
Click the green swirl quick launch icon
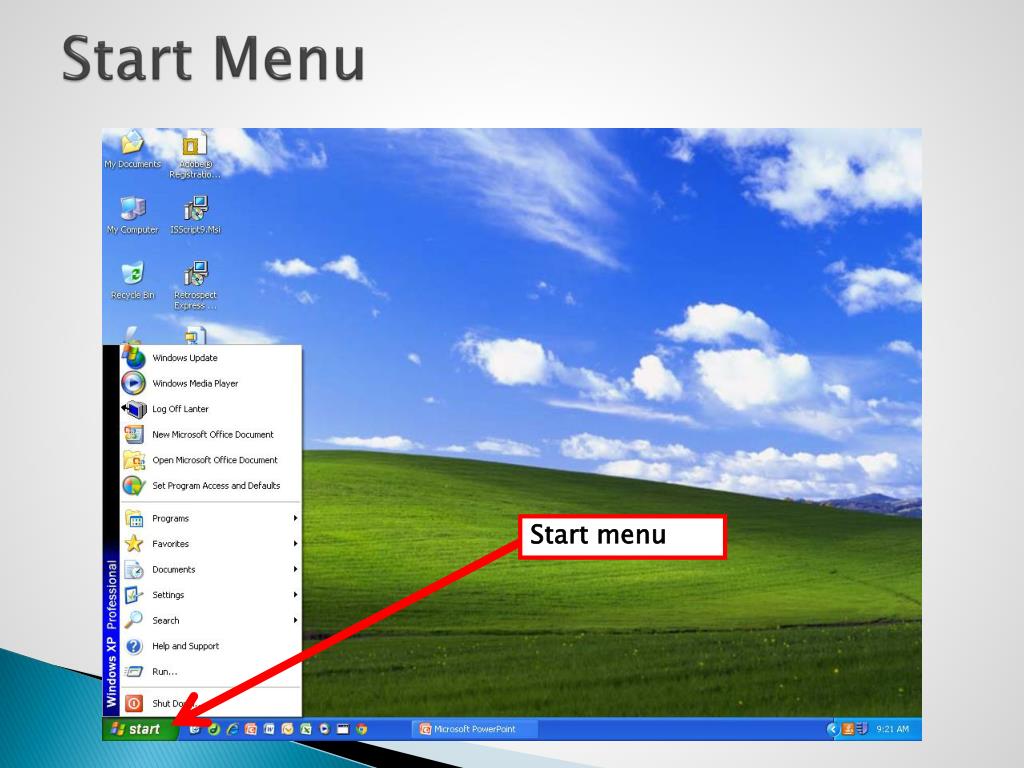(213, 729)
